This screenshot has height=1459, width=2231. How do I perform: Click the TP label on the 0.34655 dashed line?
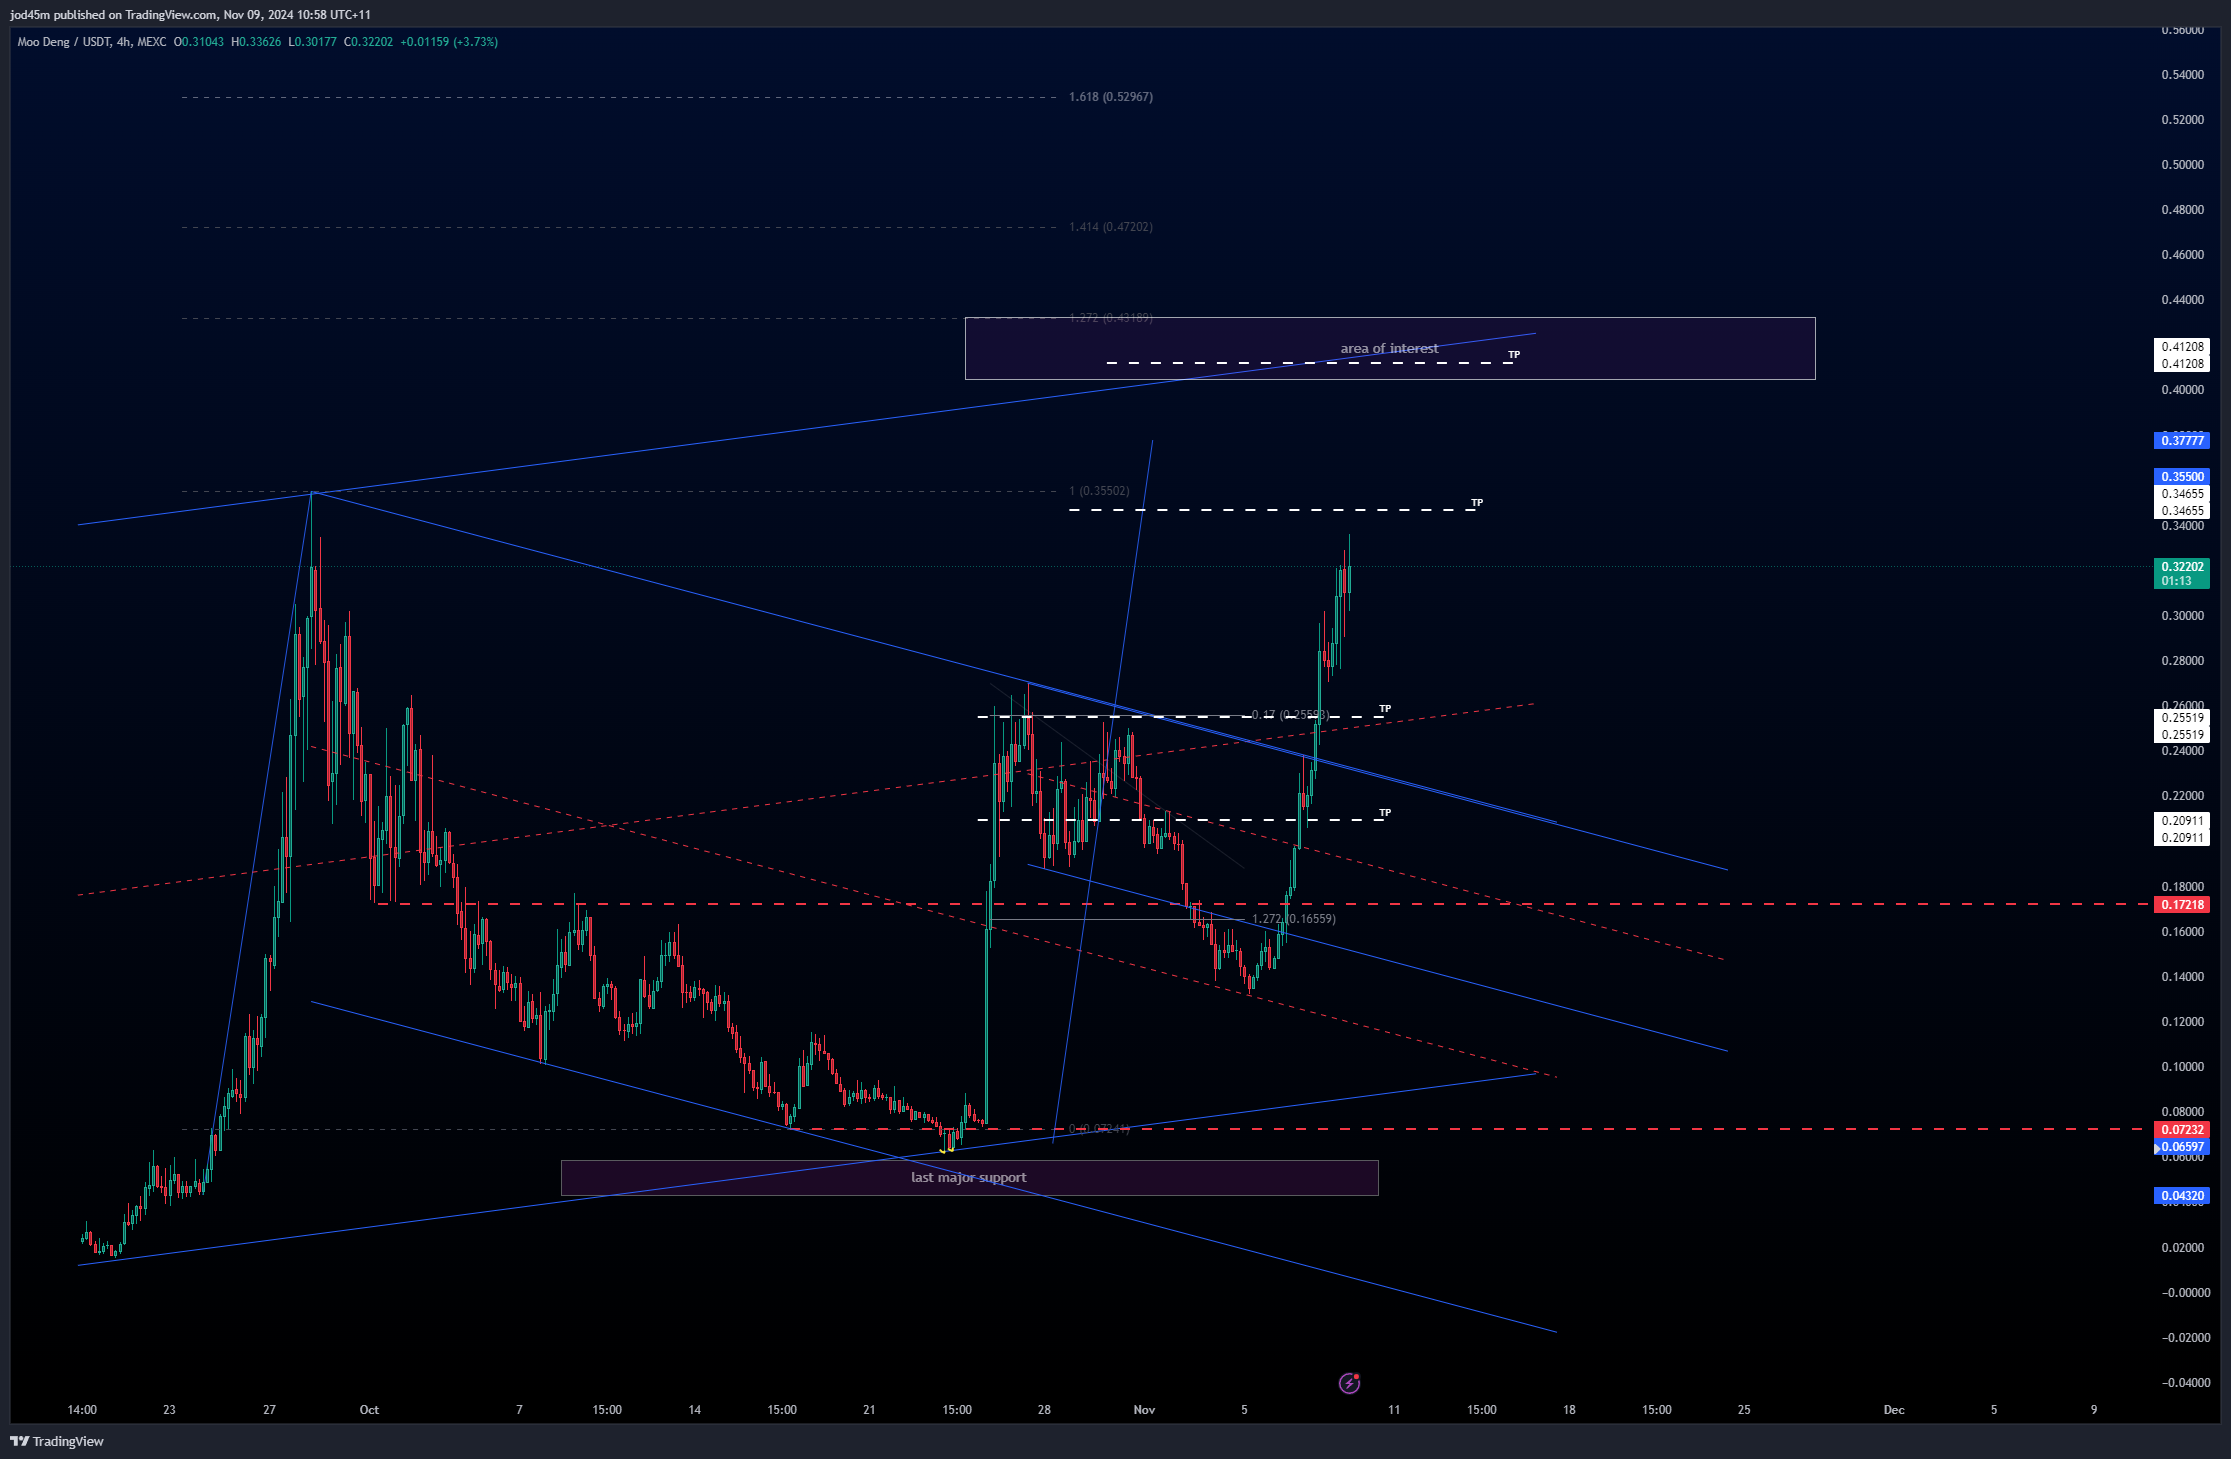click(x=1477, y=503)
